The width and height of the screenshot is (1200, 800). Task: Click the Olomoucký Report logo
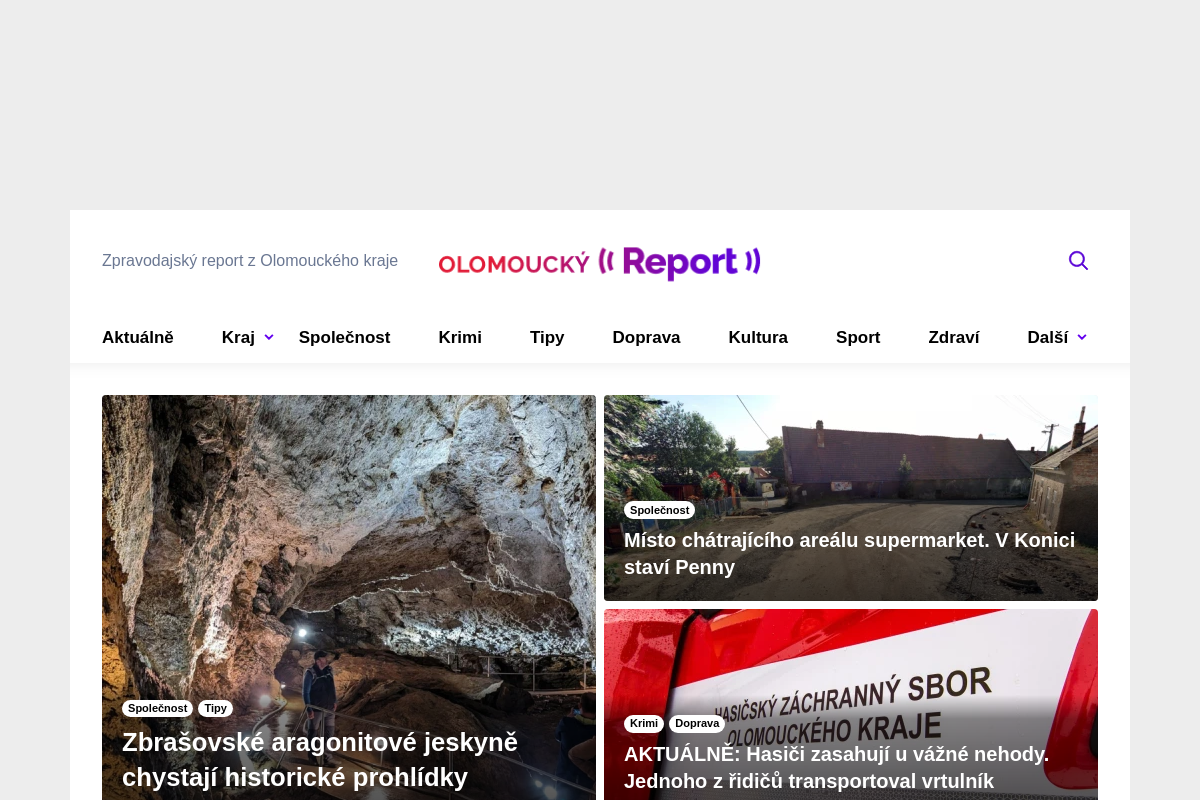pyautogui.click(x=600, y=263)
